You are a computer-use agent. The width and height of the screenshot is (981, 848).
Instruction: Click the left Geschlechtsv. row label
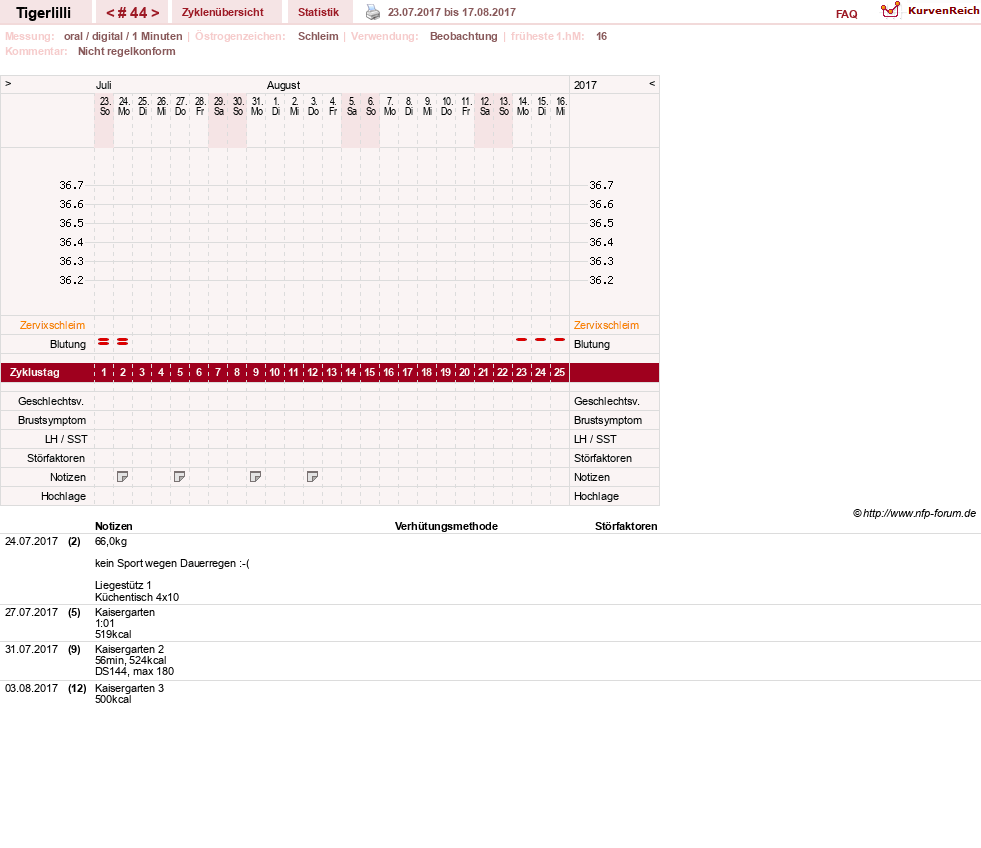tap(51, 401)
